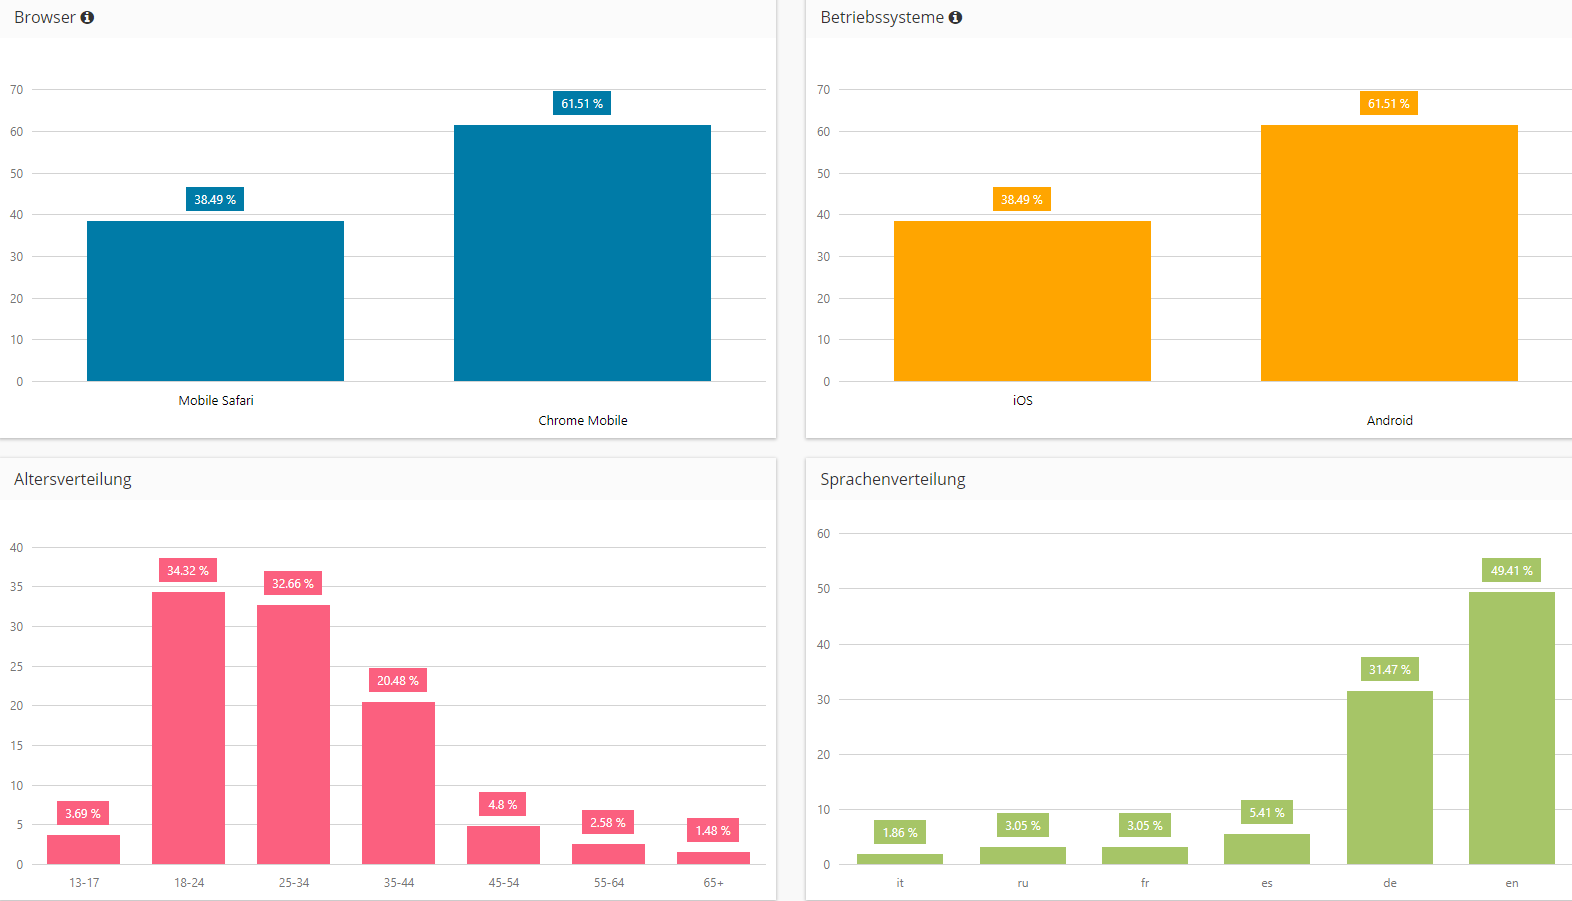Click the 18-24 age group bar
The image size is (1572, 901).
tap(188, 728)
